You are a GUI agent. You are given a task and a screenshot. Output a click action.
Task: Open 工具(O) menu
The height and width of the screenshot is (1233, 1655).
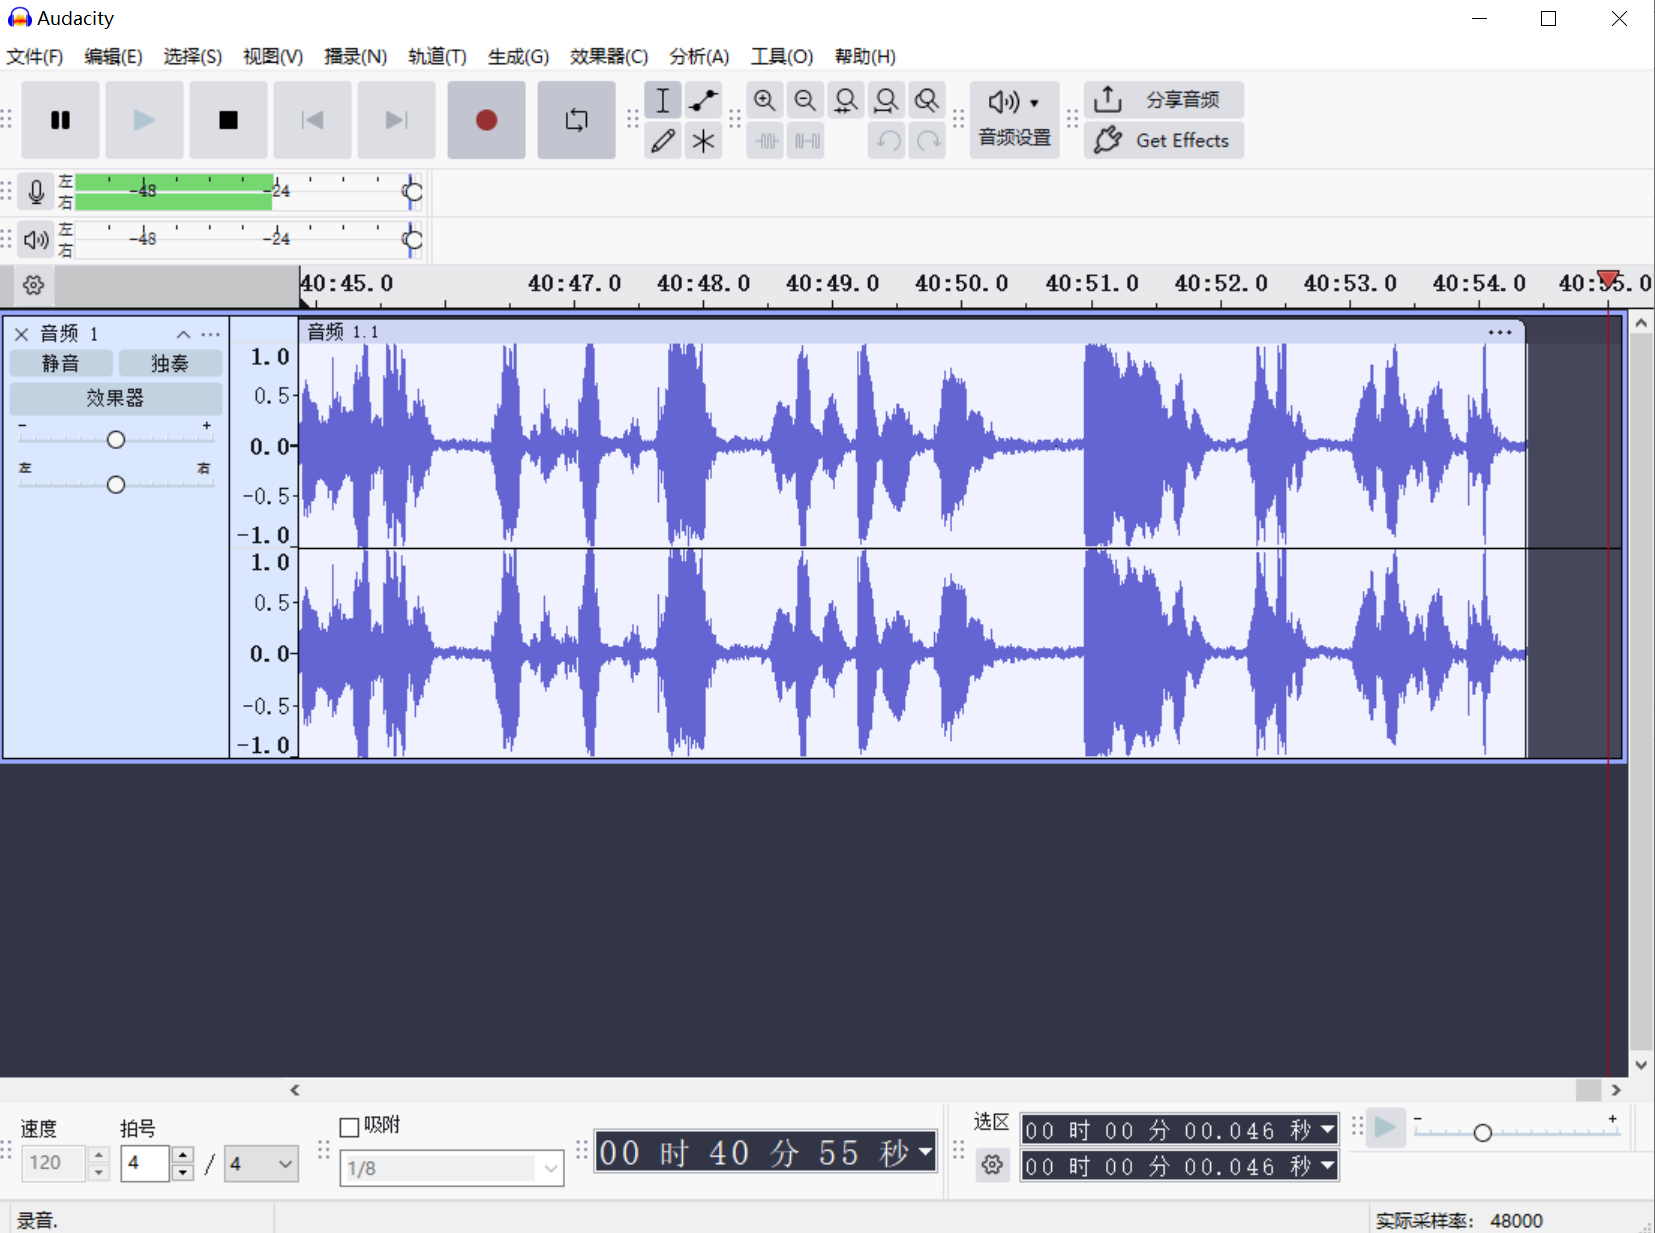pos(782,56)
